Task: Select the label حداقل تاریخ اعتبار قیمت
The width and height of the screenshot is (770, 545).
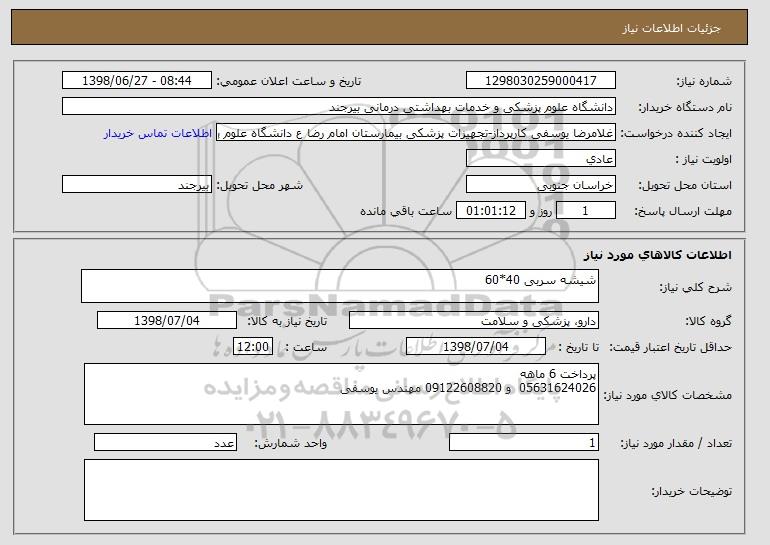Action: (x=671, y=348)
